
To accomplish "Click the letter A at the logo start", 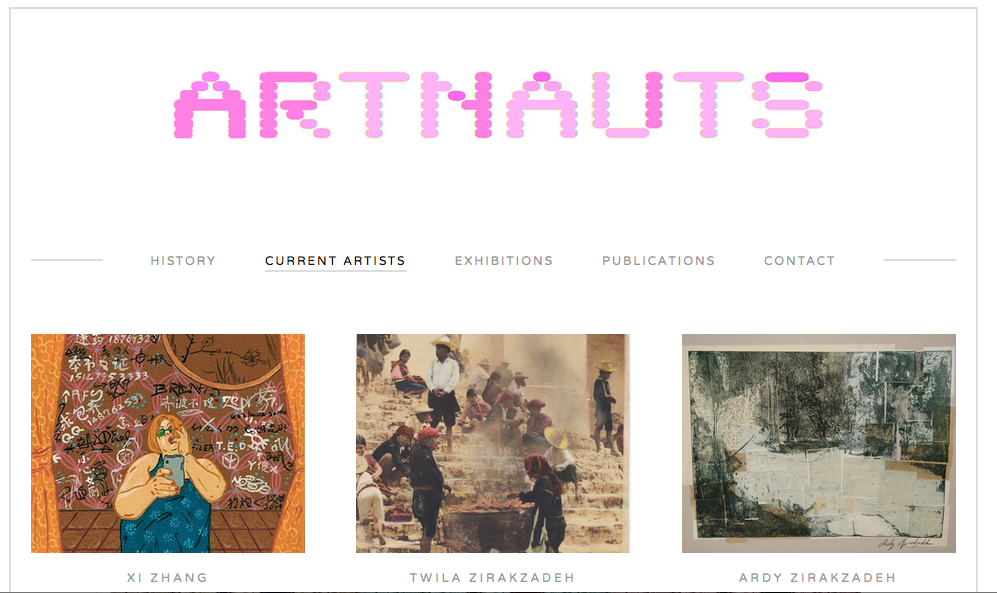I will [210, 105].
